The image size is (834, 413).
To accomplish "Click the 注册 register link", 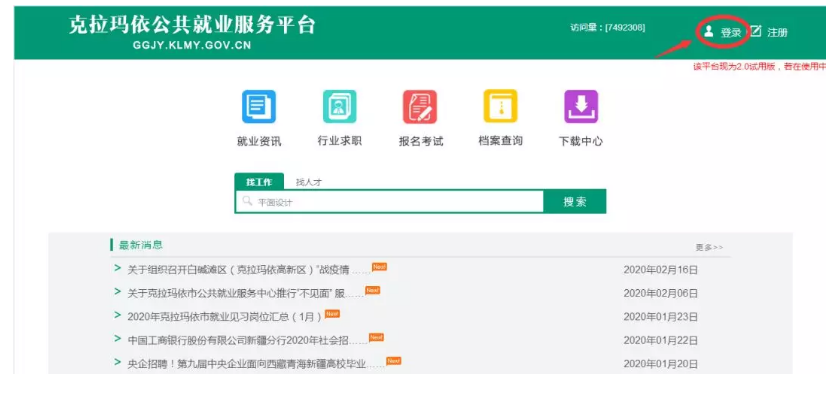I will pyautogui.click(x=777, y=33).
